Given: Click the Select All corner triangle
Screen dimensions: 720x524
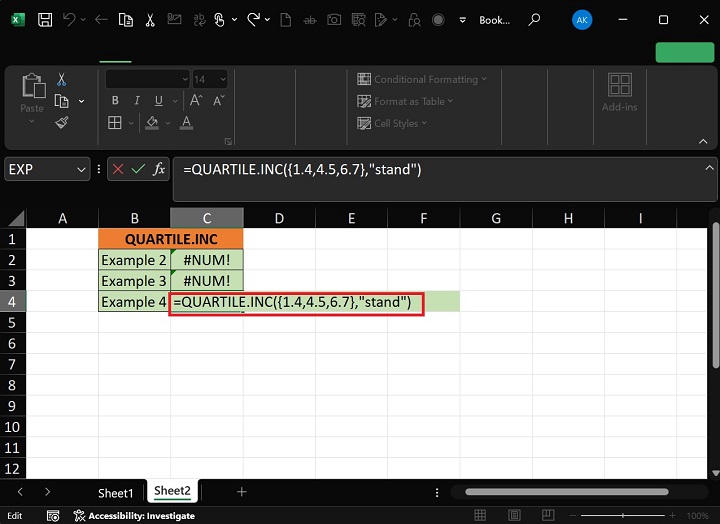Looking at the screenshot, I should 16,218.
